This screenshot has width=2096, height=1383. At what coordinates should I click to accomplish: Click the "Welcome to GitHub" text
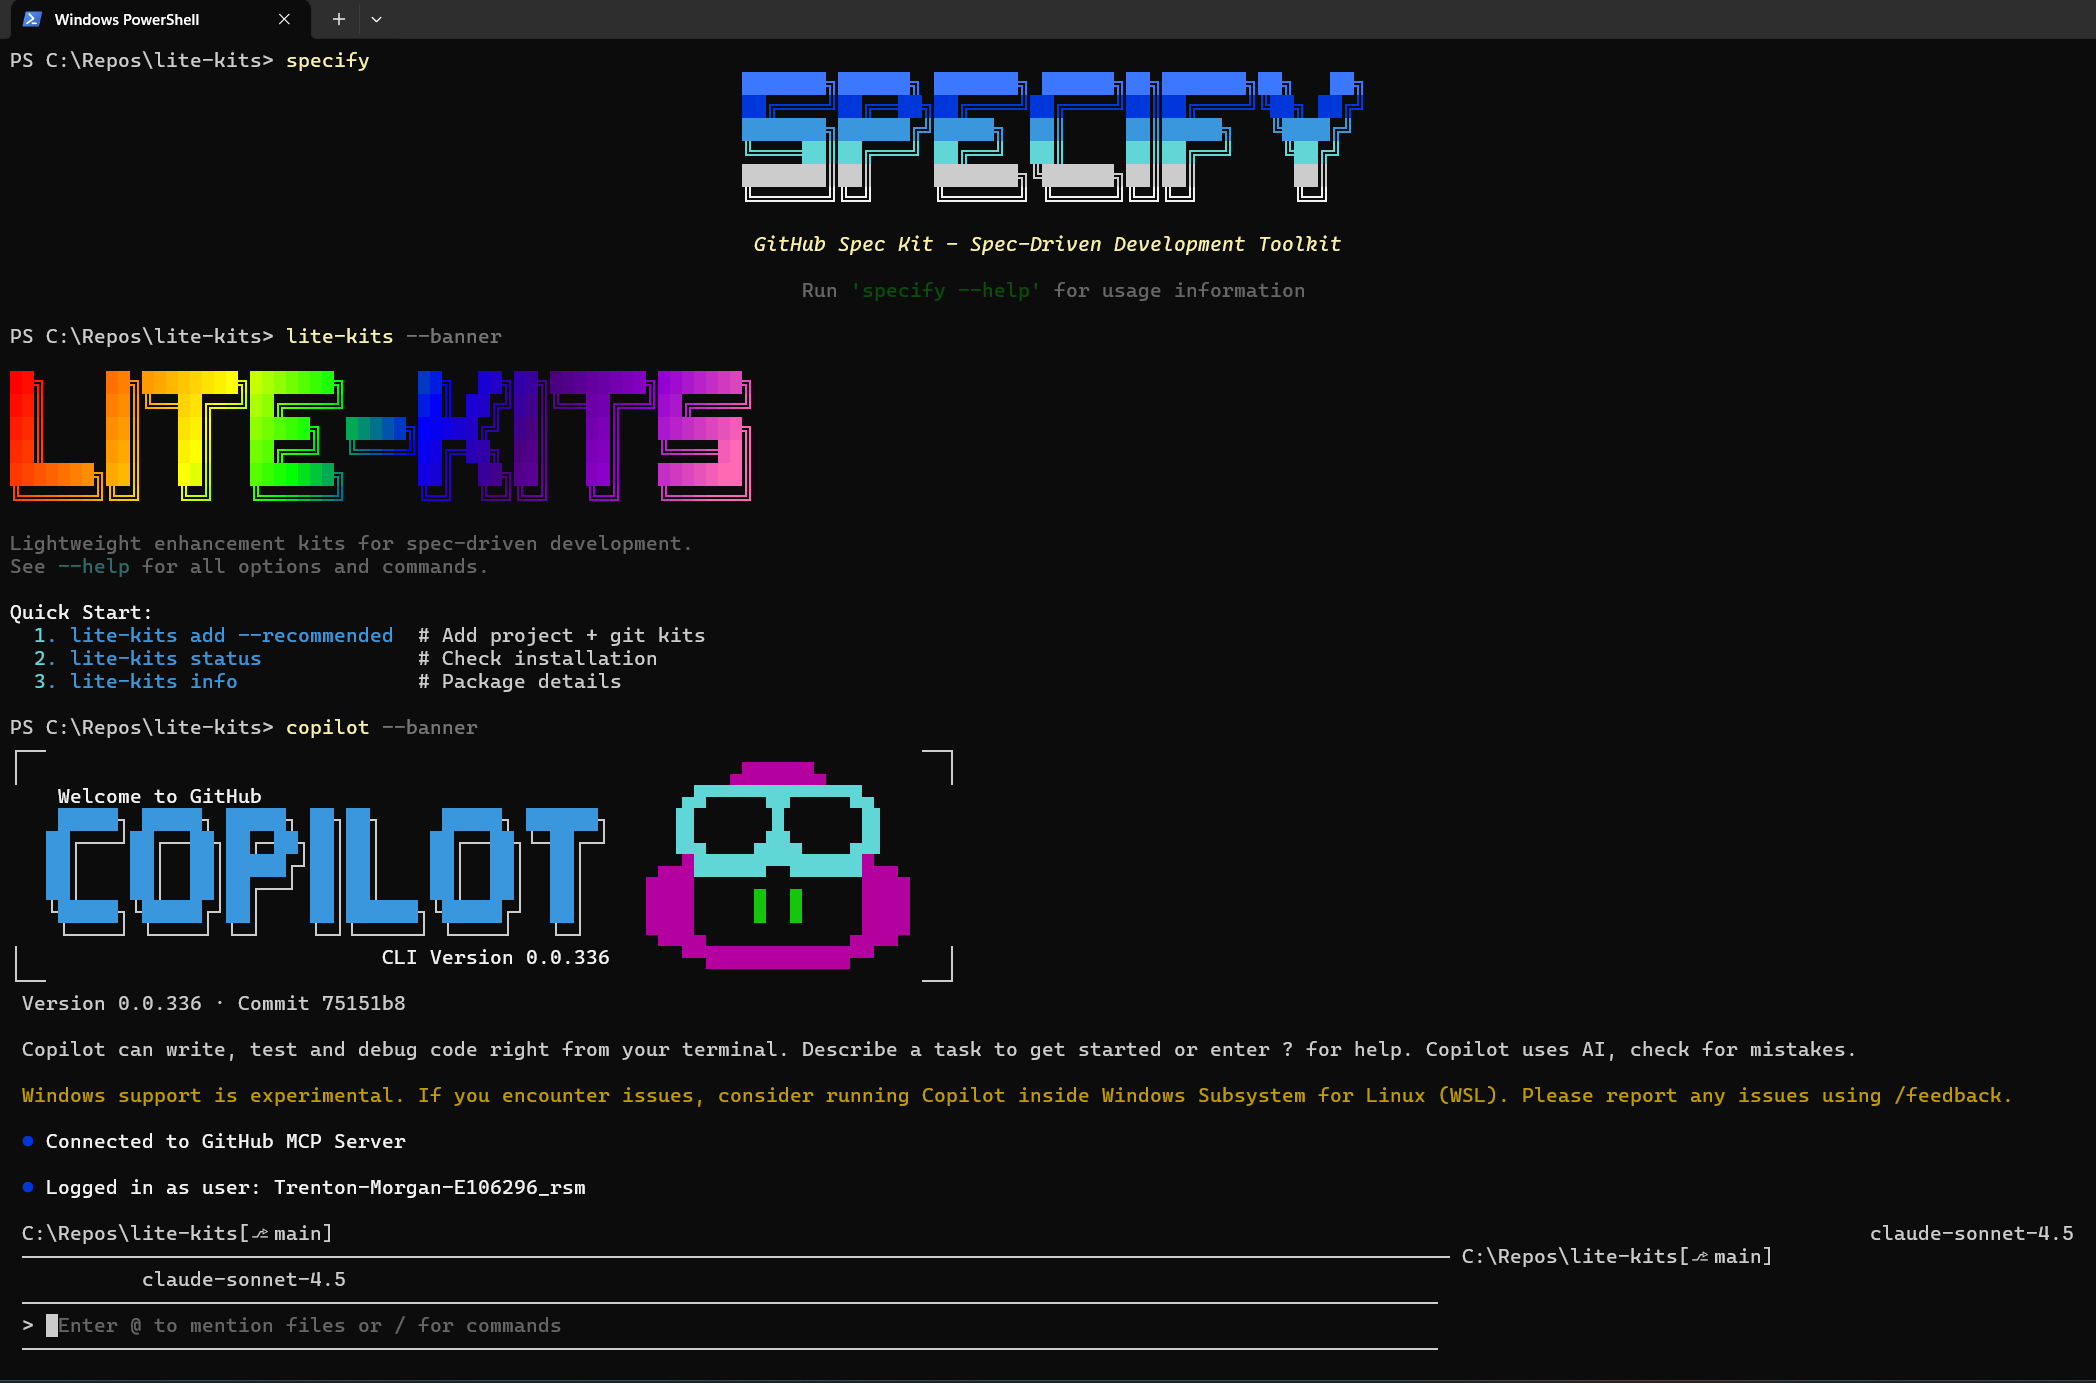(x=160, y=796)
